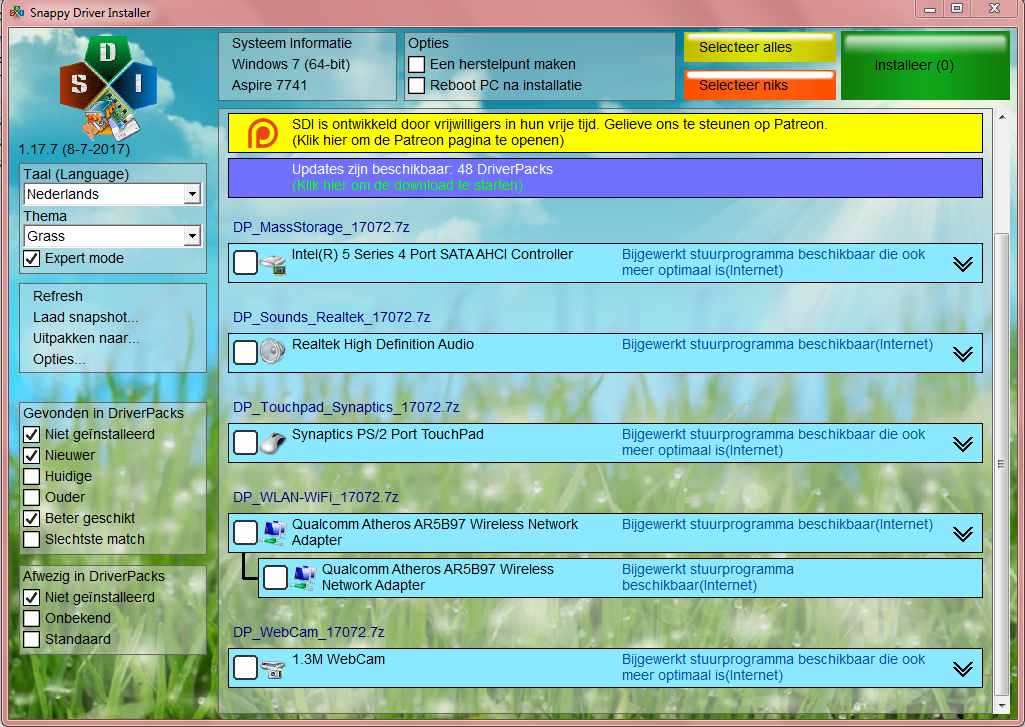Click the DP_Sounds_Realtek_17072.7z pack heading

(x=331, y=317)
